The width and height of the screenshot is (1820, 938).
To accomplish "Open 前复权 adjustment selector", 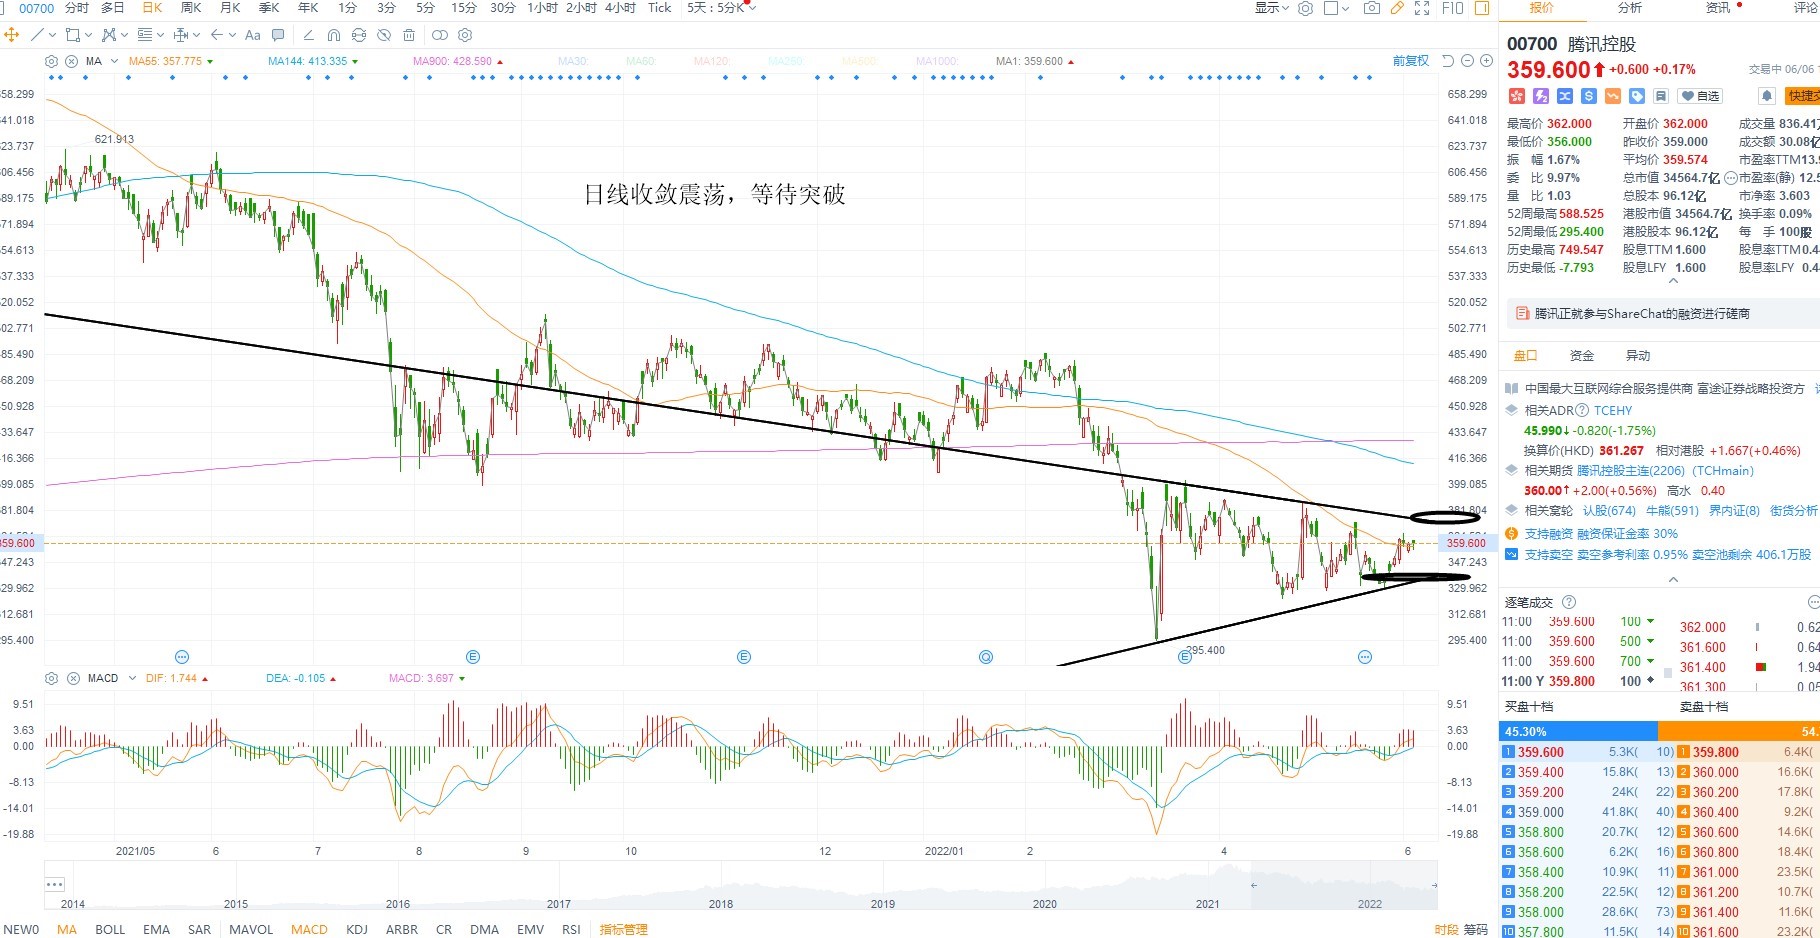I will (1411, 61).
